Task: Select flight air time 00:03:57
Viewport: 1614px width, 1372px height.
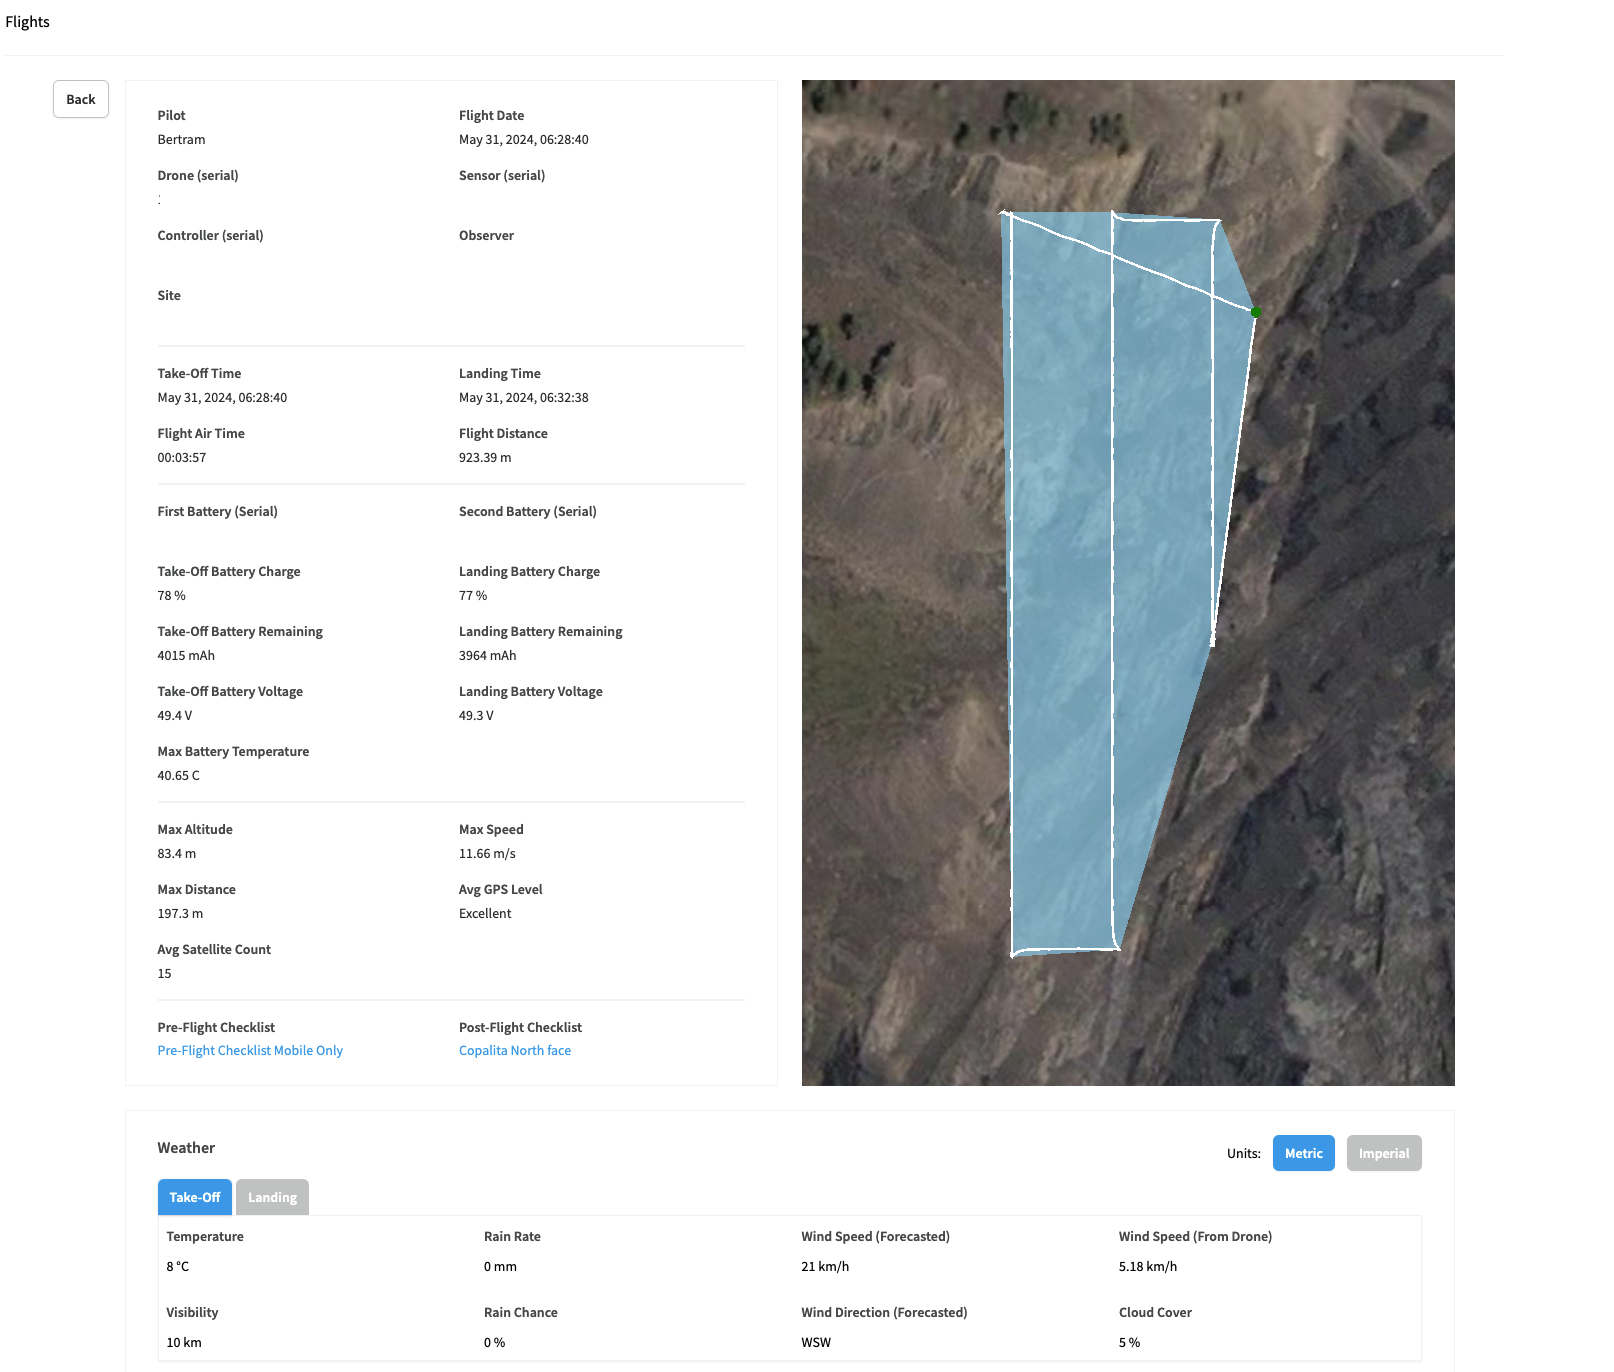Action: click(181, 458)
